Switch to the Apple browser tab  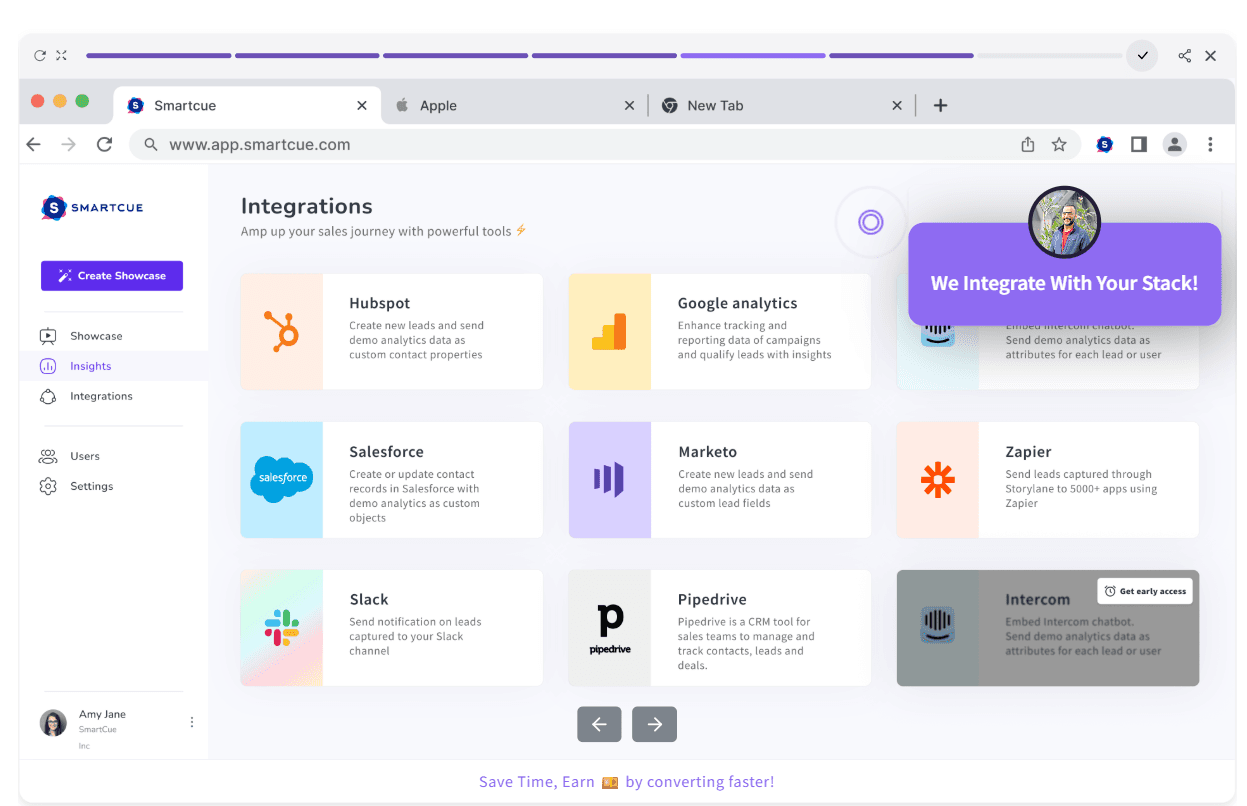[x=440, y=105]
